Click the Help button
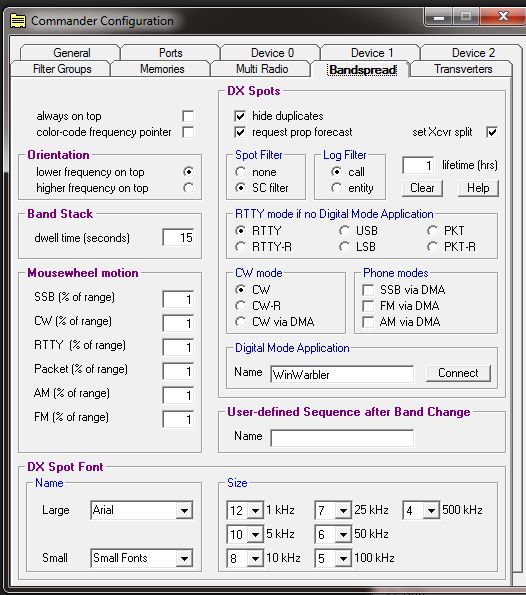This screenshot has width=526, height=595. [x=478, y=188]
